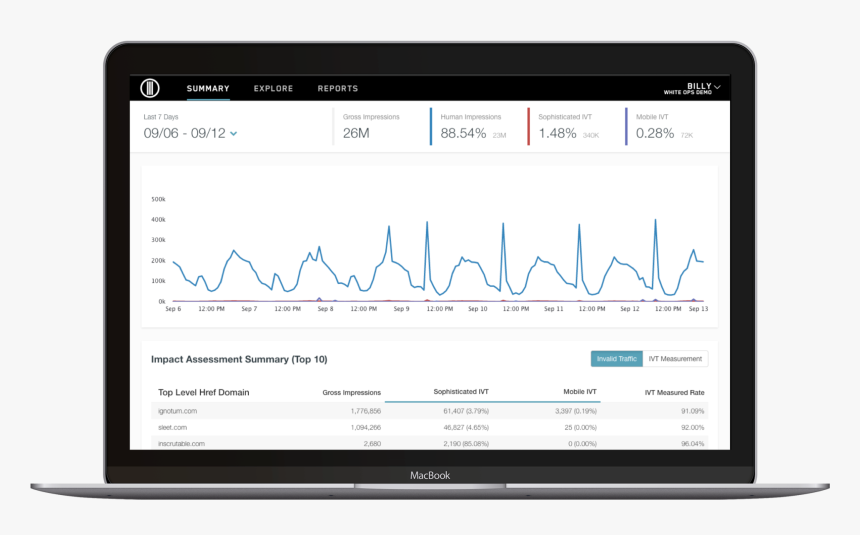Open the SUMMARY tab

(x=208, y=88)
